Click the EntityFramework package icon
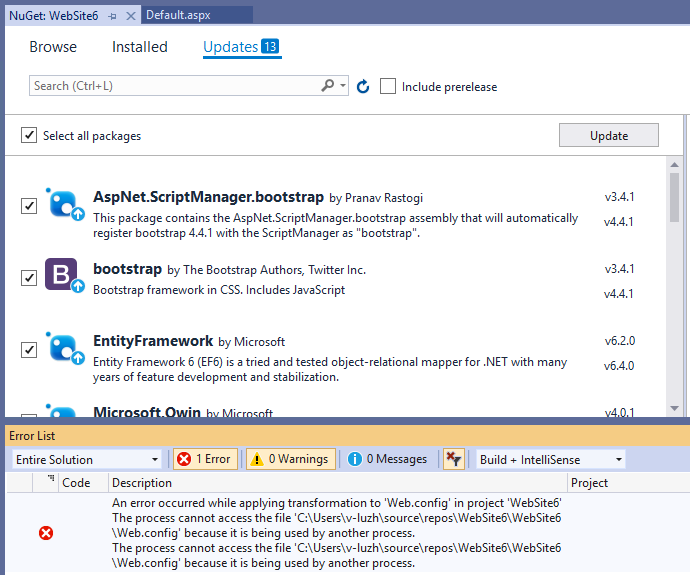This screenshot has height=575, width=690. coord(64,348)
